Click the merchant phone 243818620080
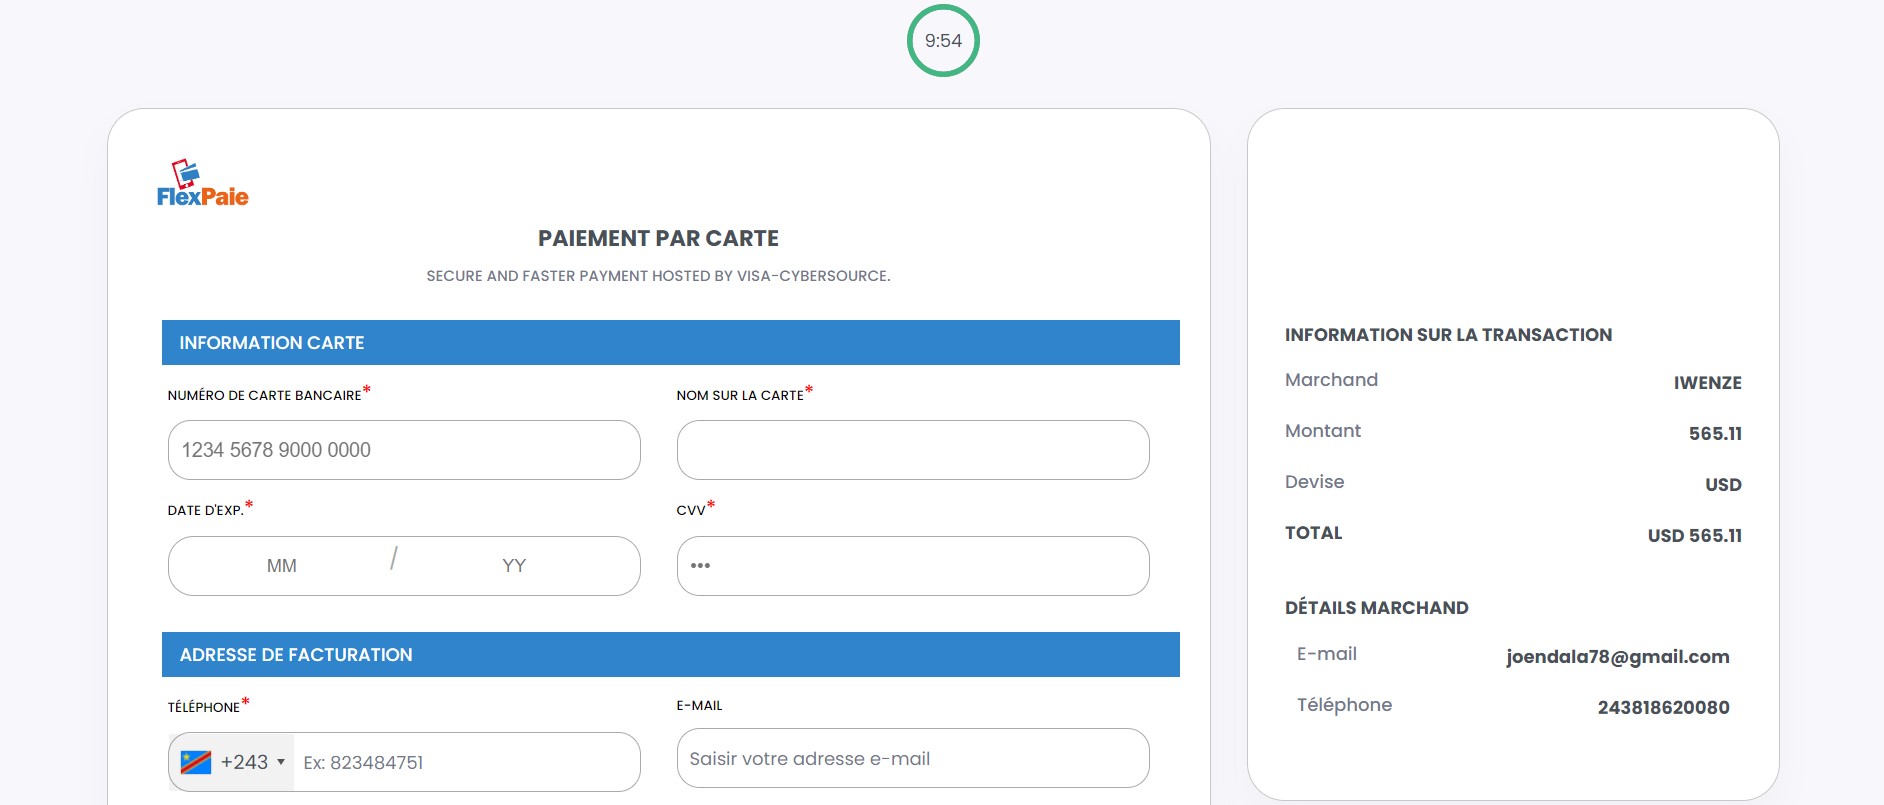Screen dimensions: 1884x805 tap(1663, 708)
